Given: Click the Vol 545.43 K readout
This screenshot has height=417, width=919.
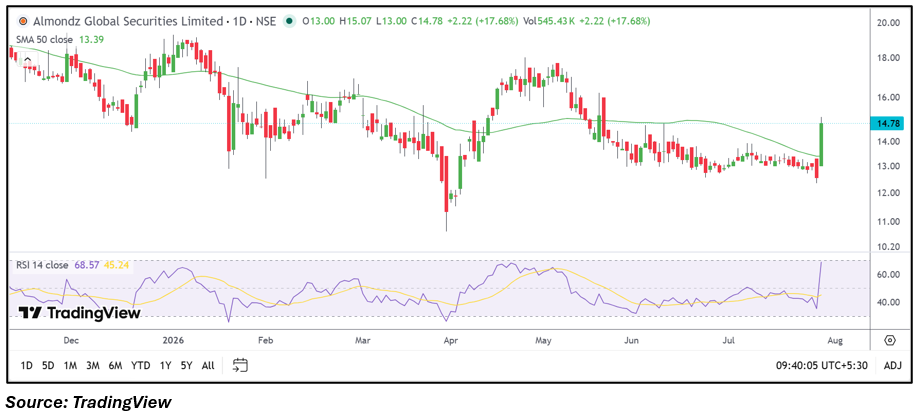Looking at the screenshot, I should [x=549, y=21].
